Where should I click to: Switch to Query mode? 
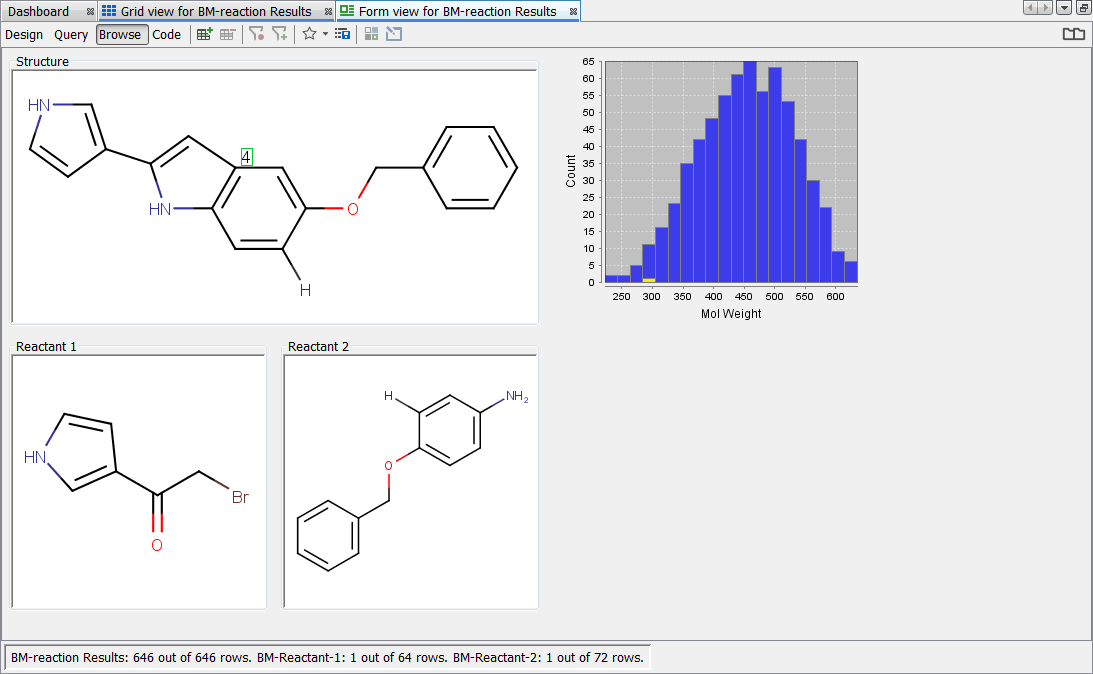pyautogui.click(x=71, y=35)
